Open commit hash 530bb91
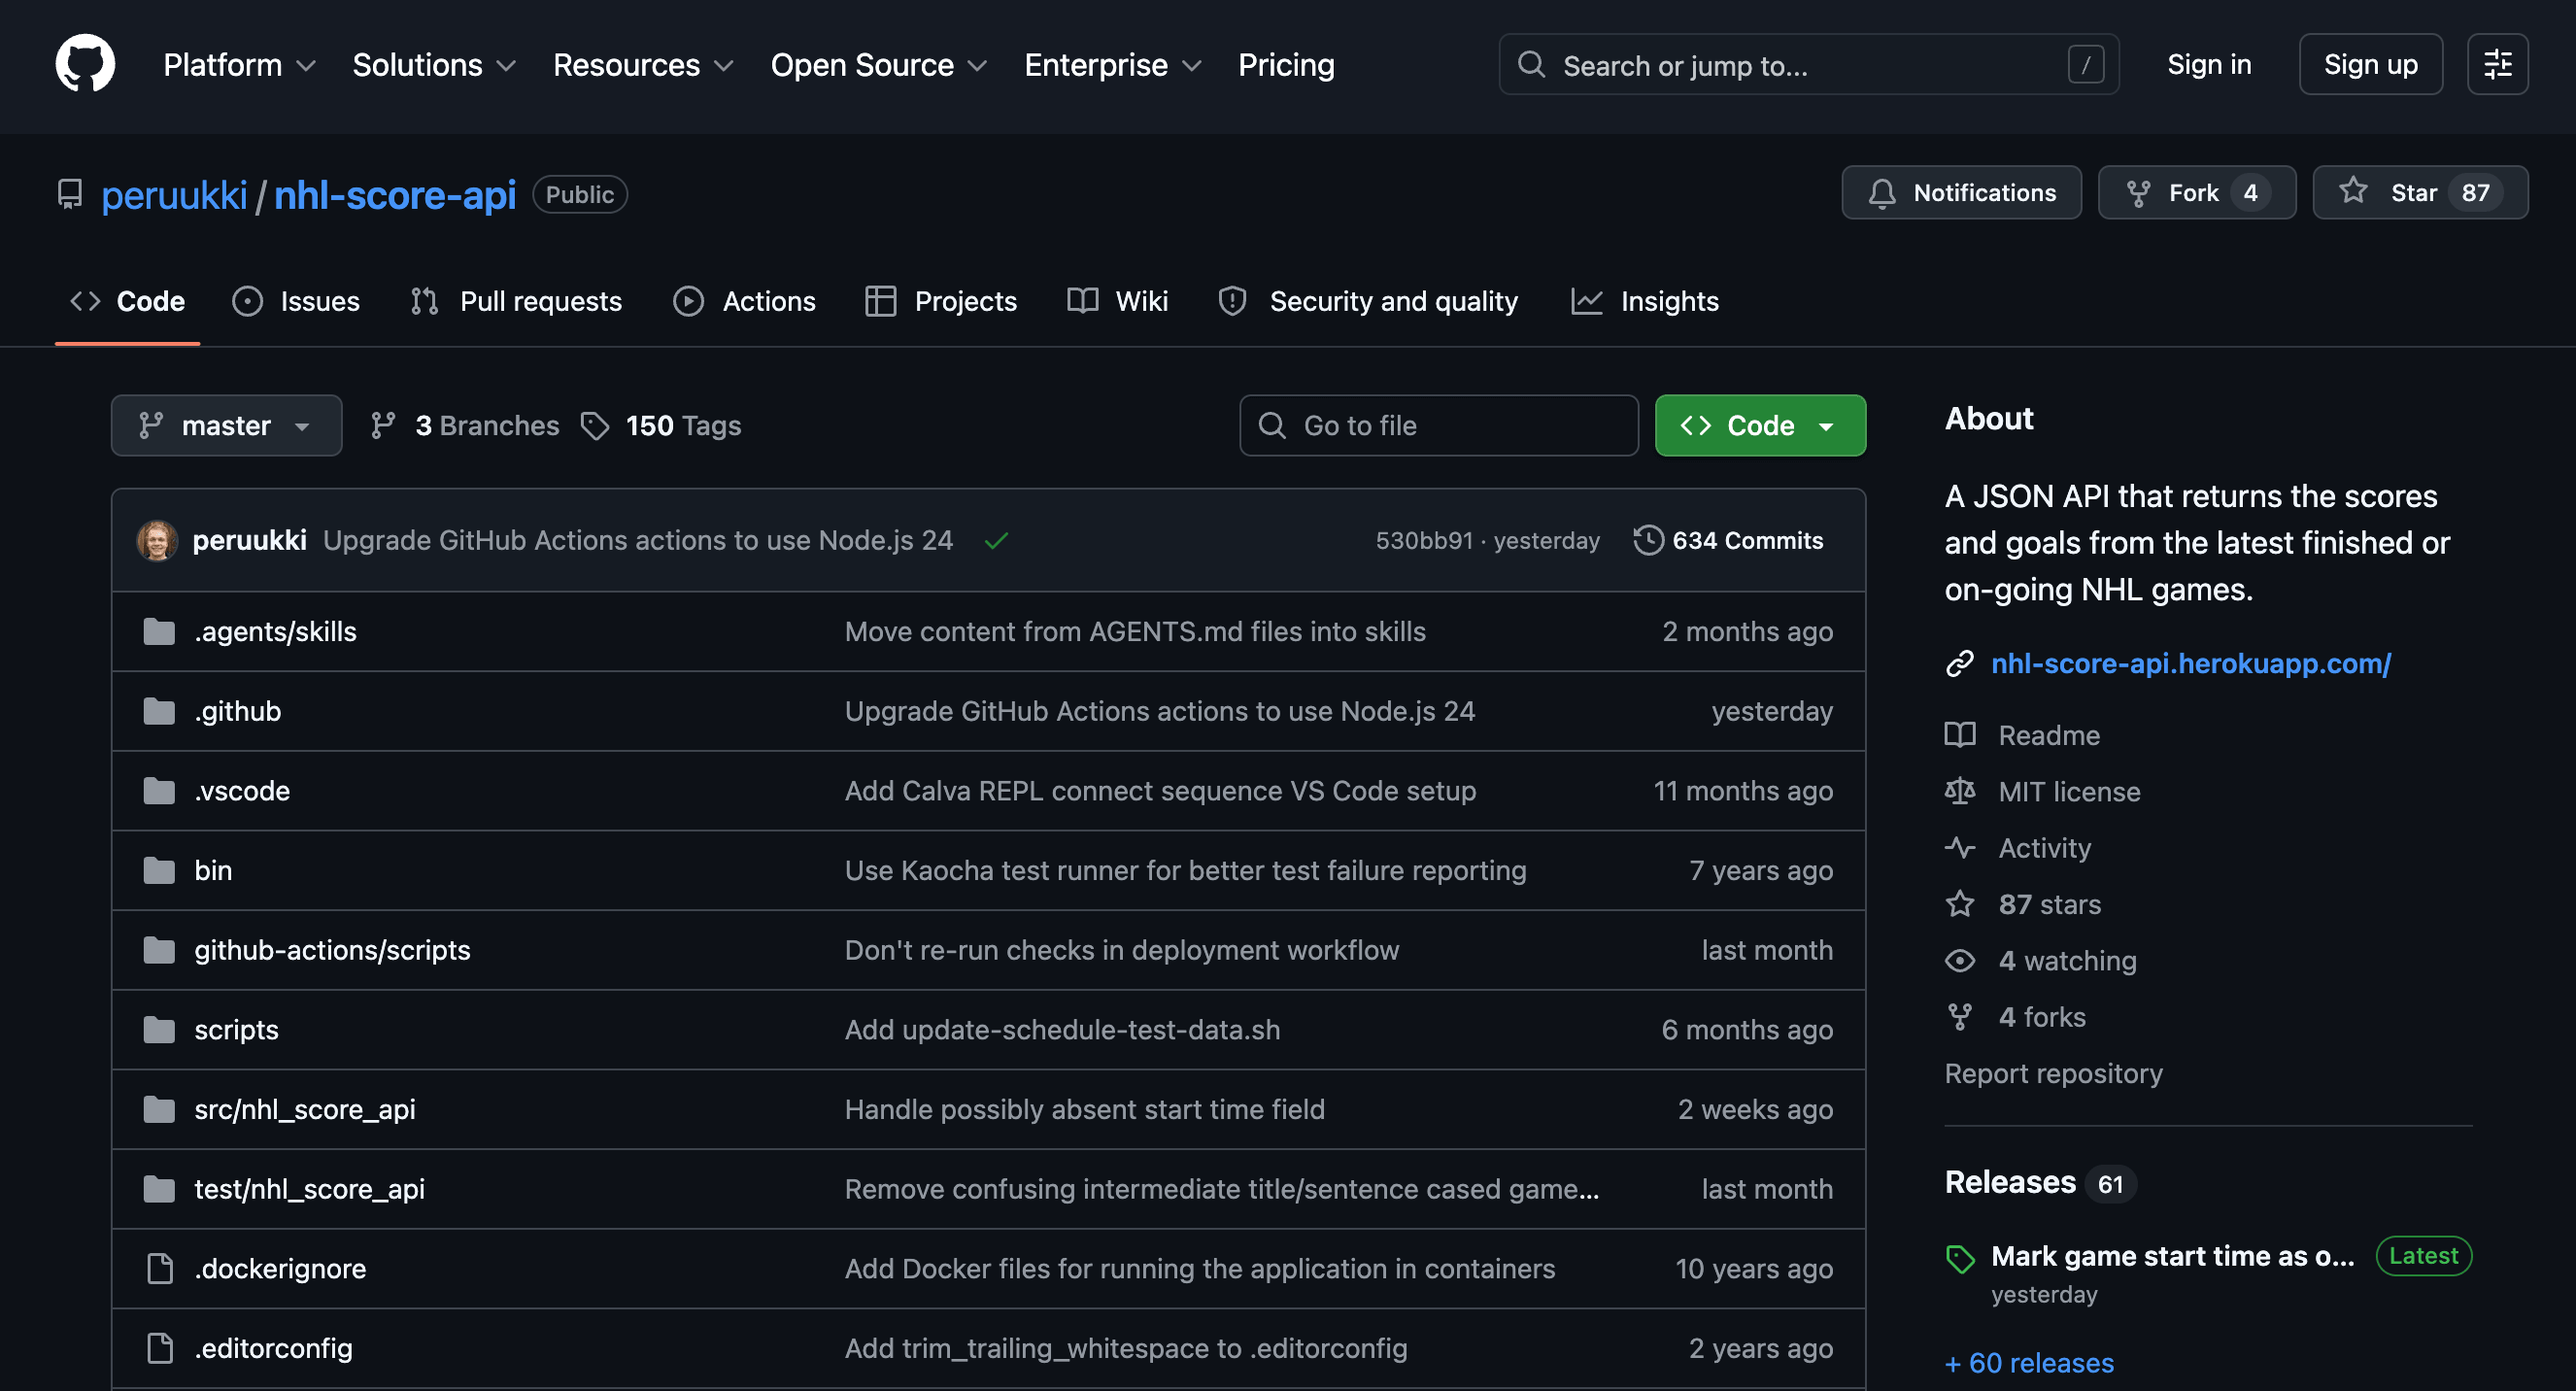 click(x=1424, y=541)
